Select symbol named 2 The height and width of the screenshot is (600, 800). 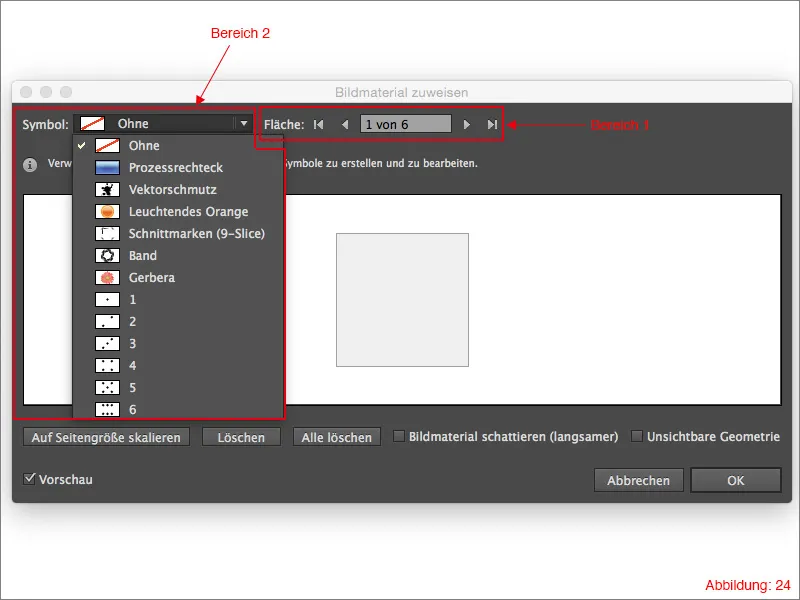coord(178,321)
